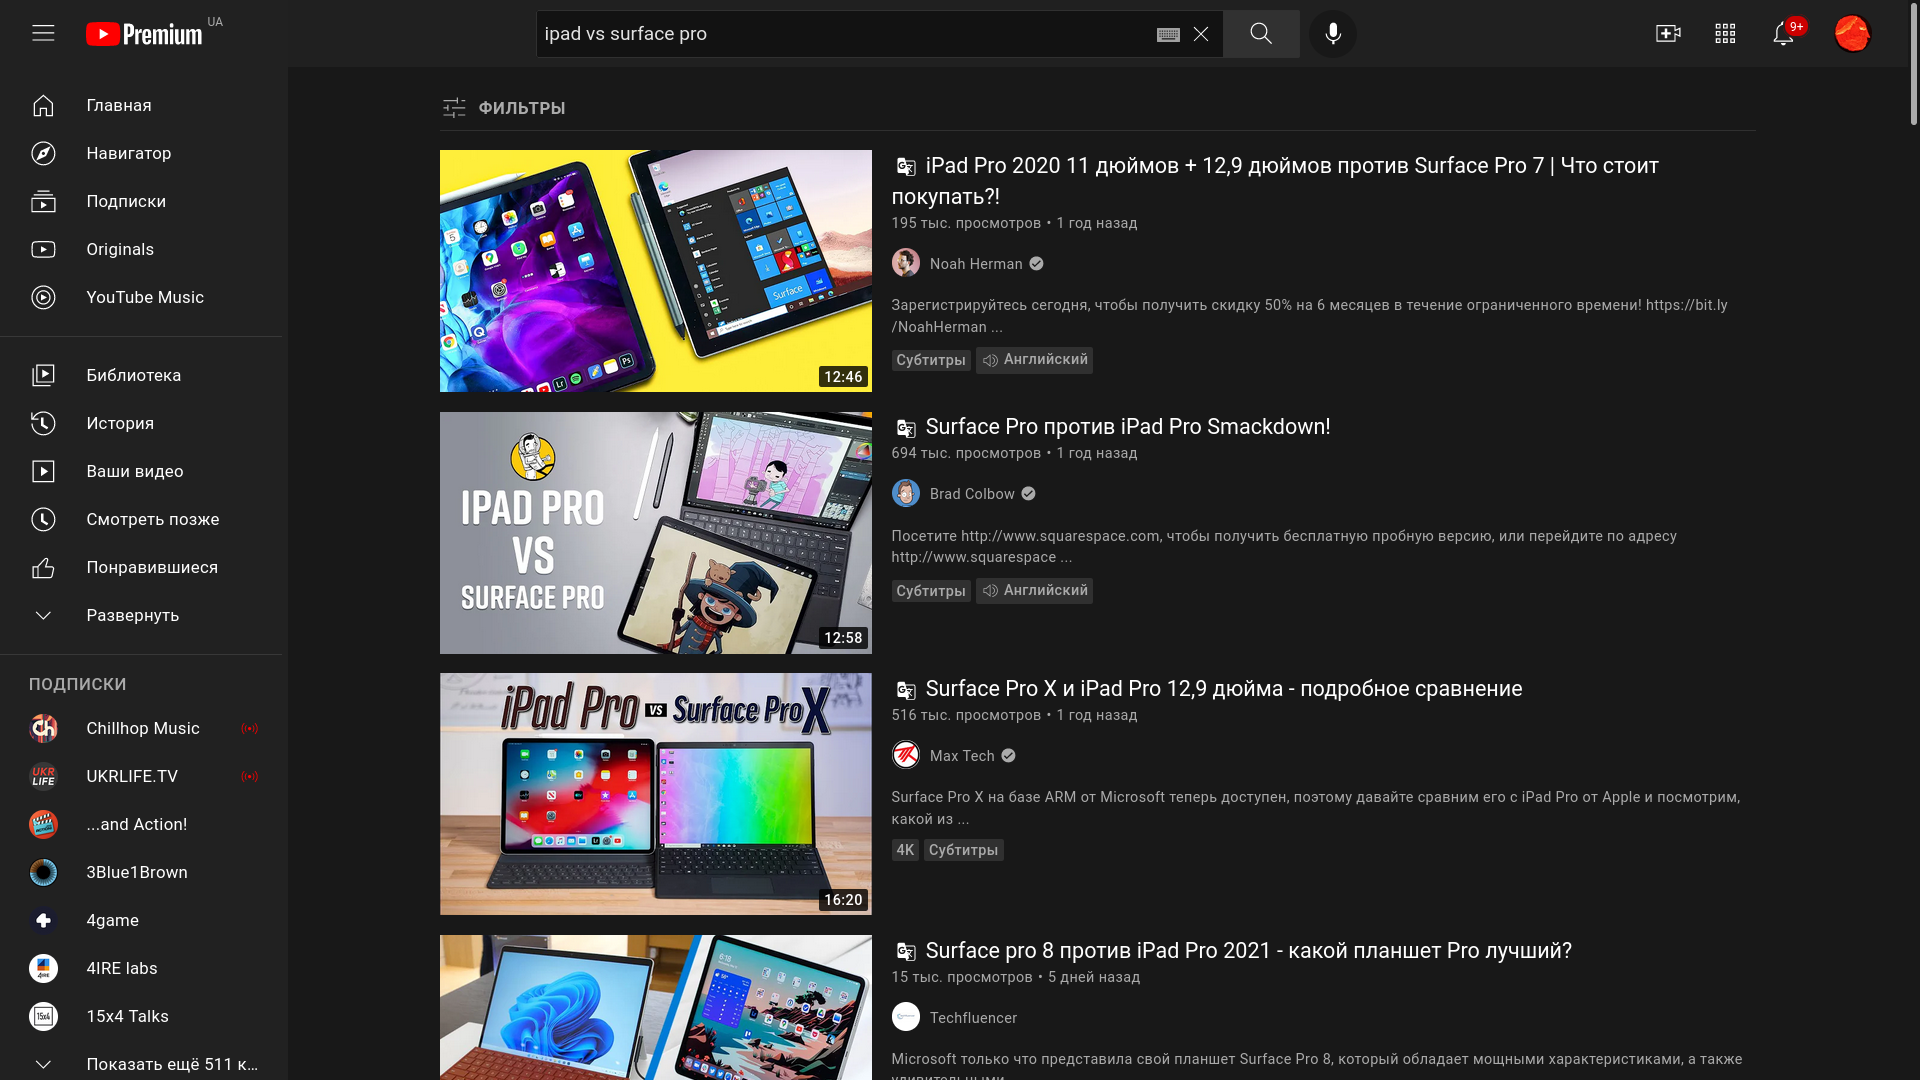
Task: Open the hamburger guide menu
Action: pyautogui.click(x=43, y=33)
